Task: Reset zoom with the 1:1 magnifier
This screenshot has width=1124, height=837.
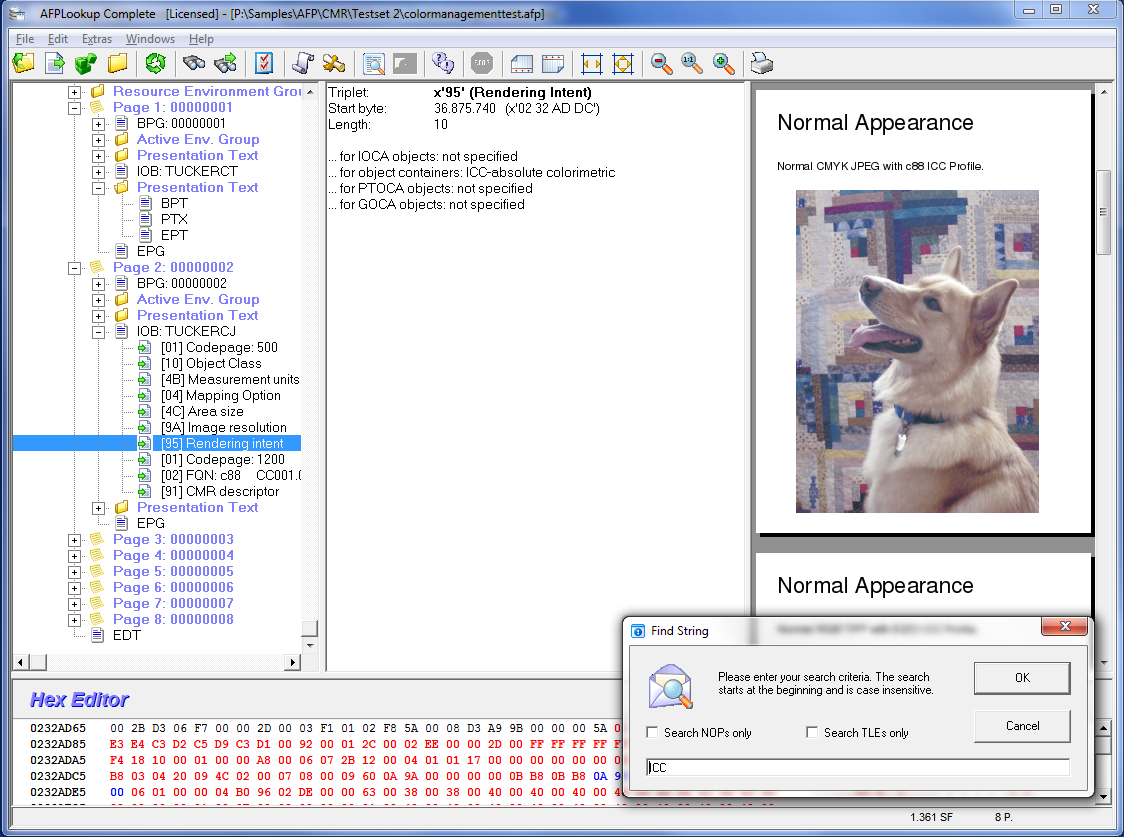Action: pos(692,64)
